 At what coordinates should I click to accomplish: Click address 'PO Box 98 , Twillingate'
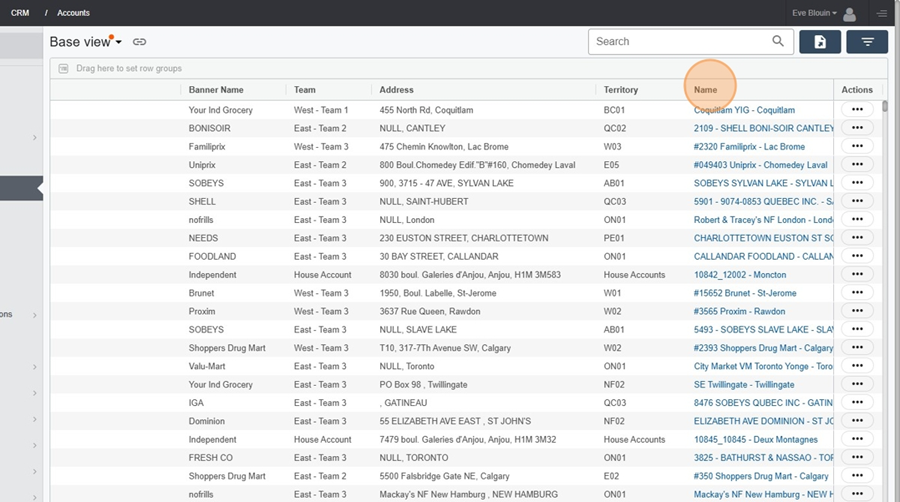coord(423,384)
